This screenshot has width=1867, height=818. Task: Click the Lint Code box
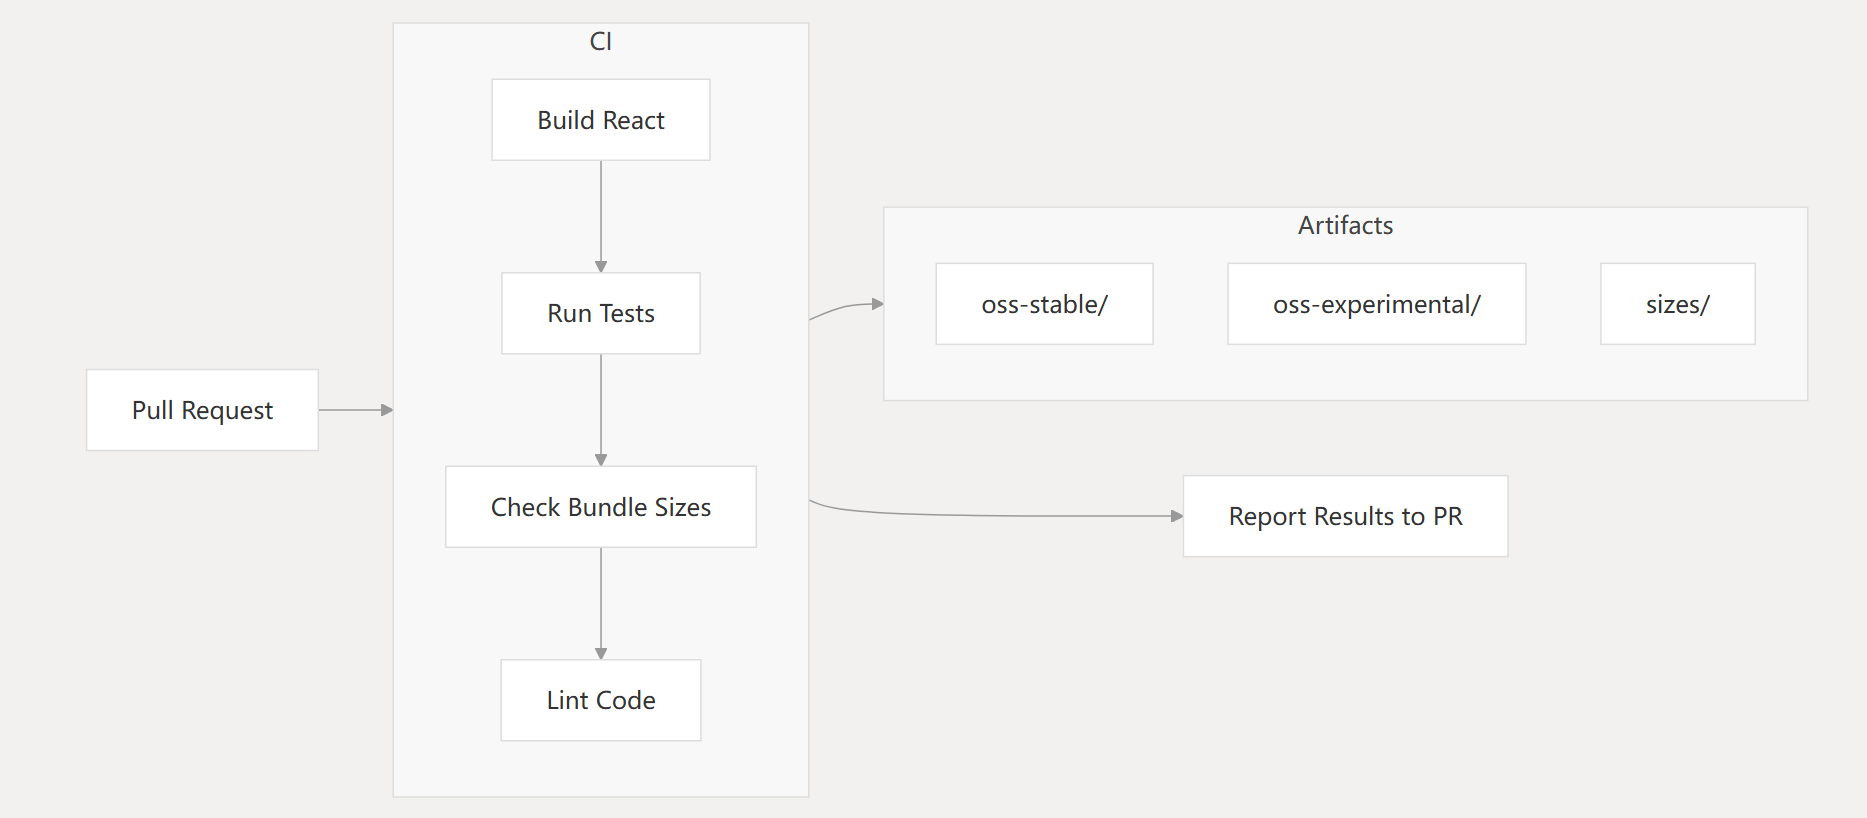[x=601, y=700]
